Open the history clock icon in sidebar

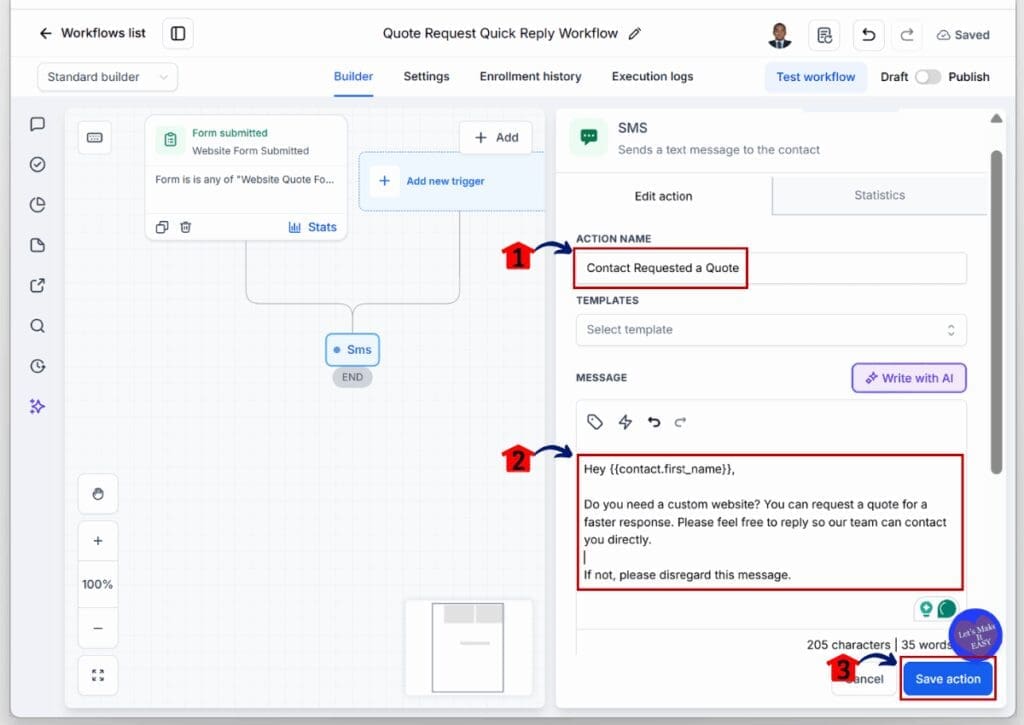pos(37,366)
